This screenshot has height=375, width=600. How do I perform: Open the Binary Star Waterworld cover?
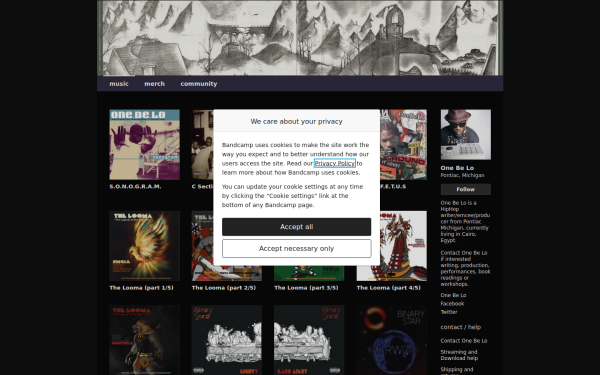tap(391, 340)
